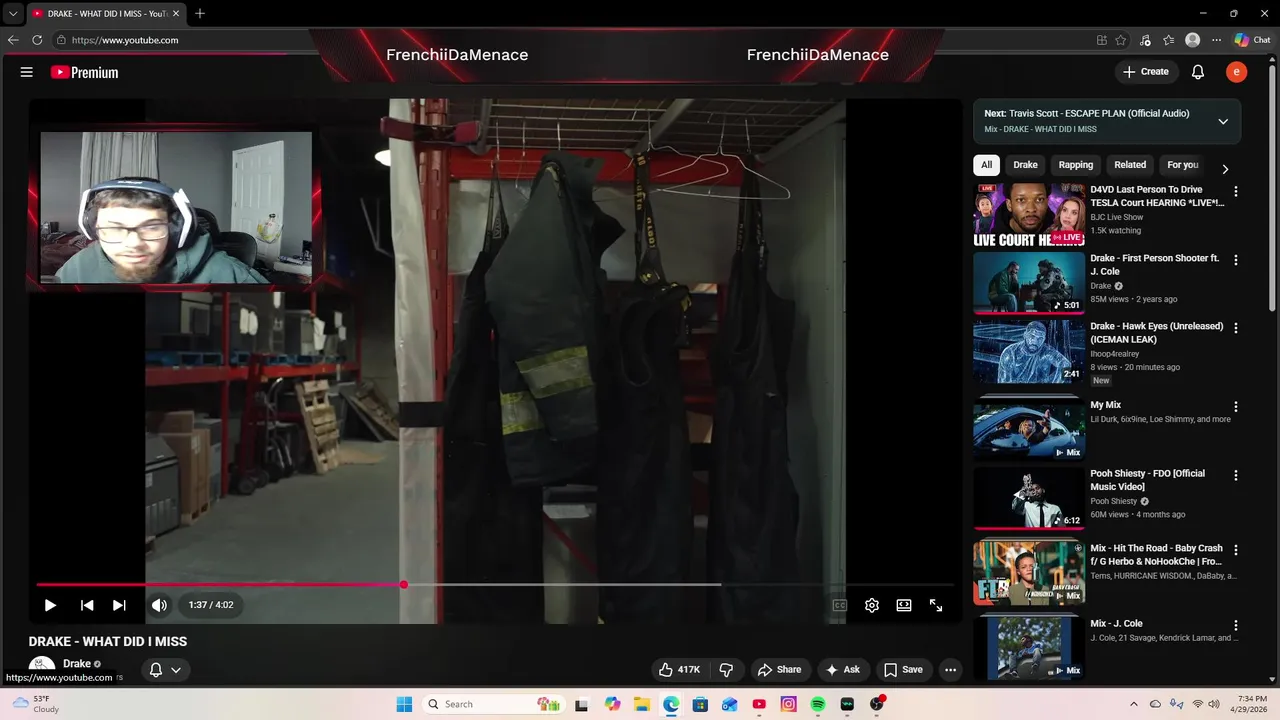Open File Explorer from the taskbar
1280x720 pixels.
point(641,704)
